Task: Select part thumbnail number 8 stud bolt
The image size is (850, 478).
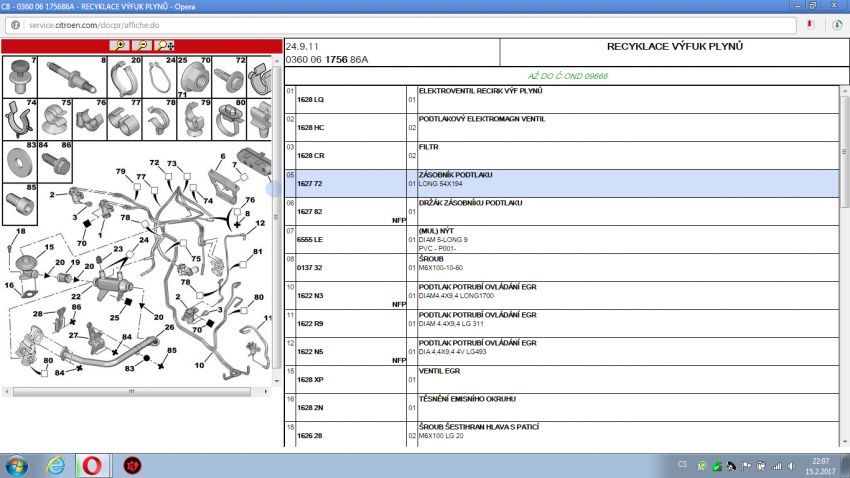Action: point(72,77)
